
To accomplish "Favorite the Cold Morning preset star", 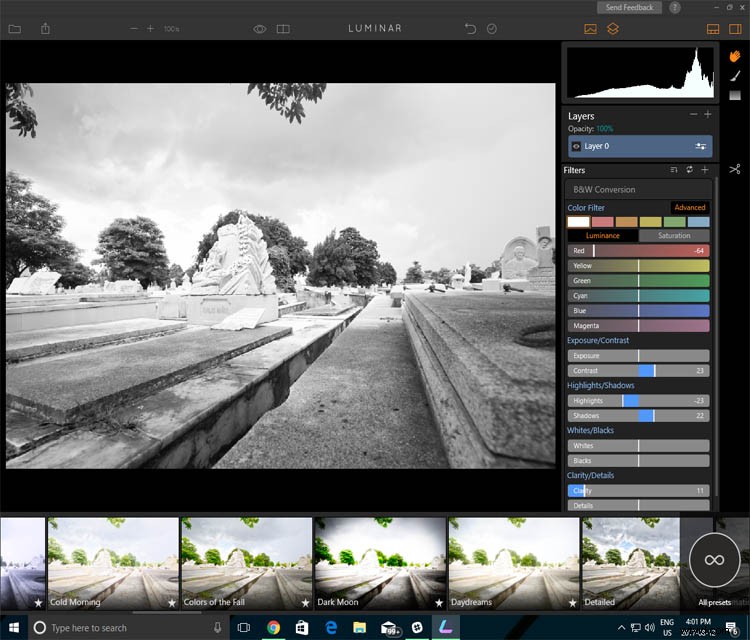I will click(x=172, y=603).
